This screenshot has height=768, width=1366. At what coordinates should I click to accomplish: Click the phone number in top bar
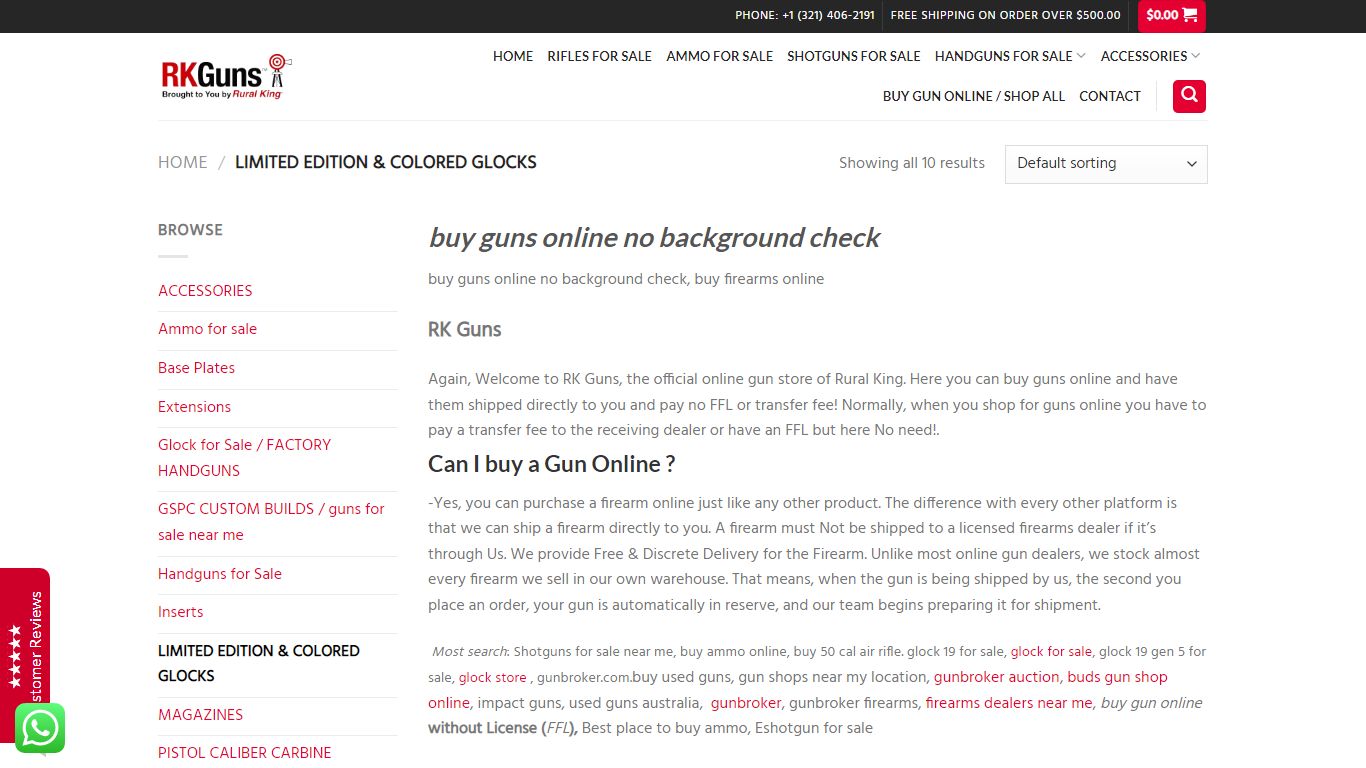pos(805,15)
